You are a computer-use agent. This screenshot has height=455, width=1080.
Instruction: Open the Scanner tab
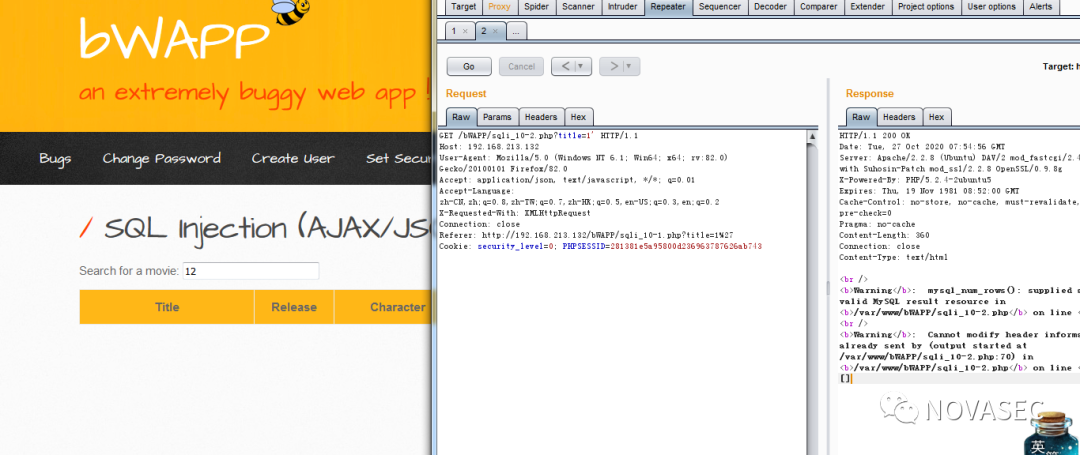[579, 7]
